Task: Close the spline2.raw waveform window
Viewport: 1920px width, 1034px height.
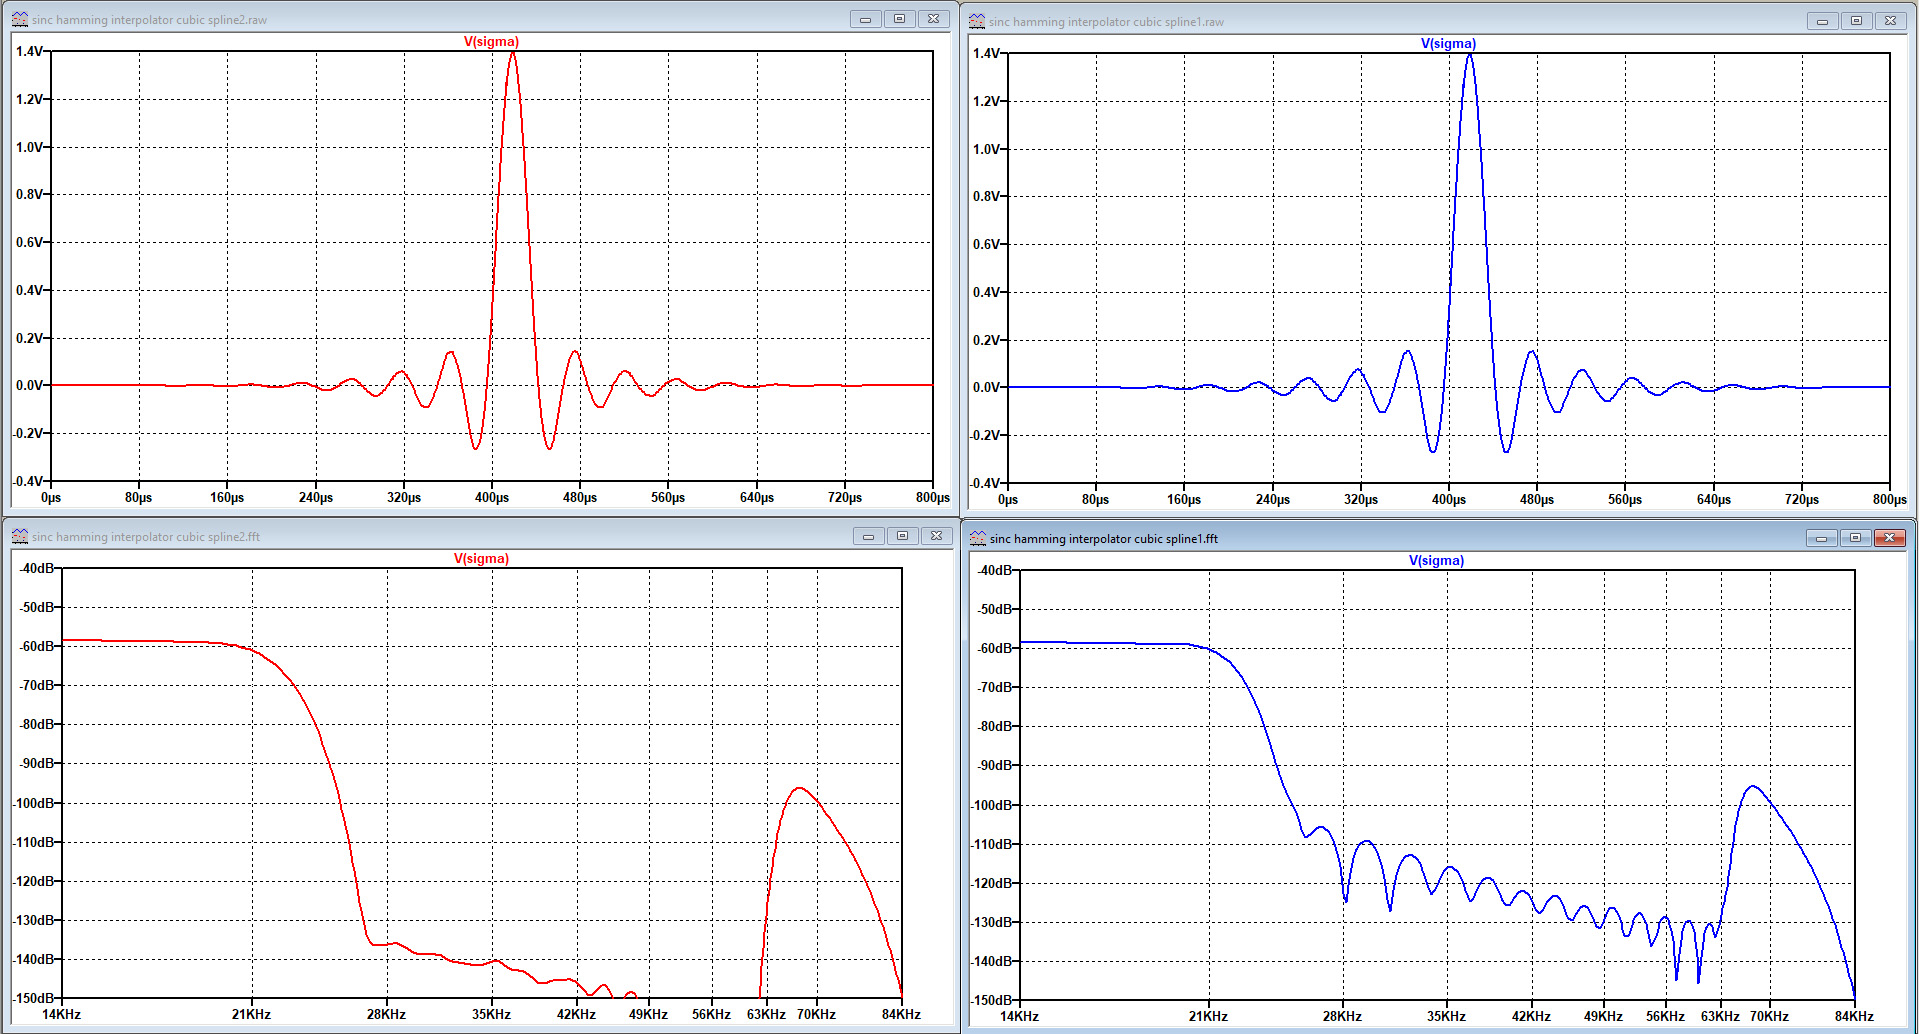Action: click(933, 19)
